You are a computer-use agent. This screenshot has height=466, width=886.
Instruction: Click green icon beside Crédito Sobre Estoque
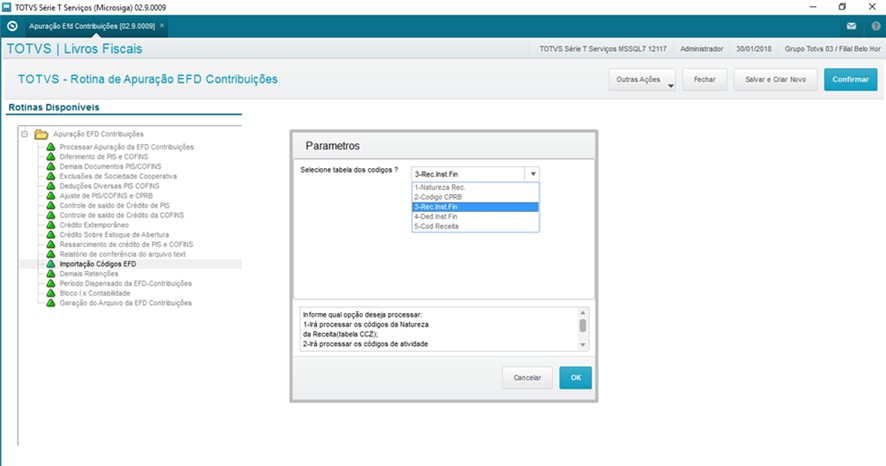pos(51,234)
